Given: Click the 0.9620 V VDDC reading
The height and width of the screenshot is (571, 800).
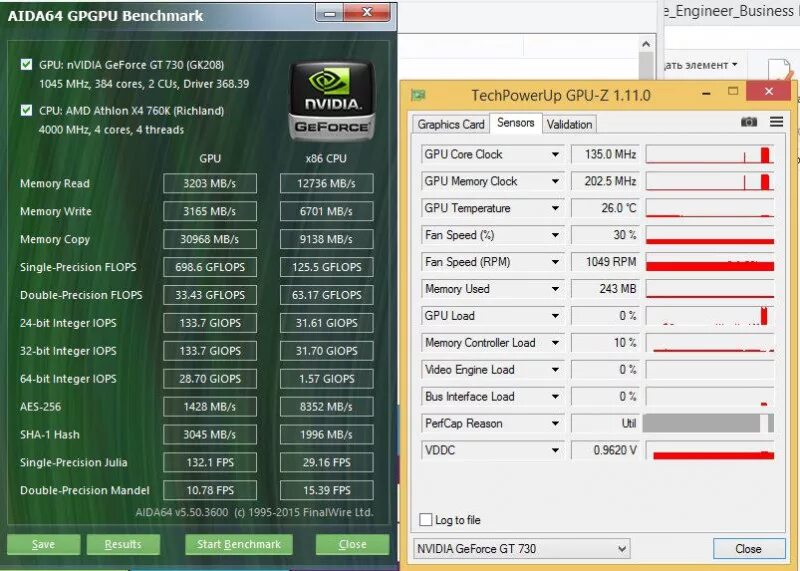Looking at the screenshot, I should (x=605, y=451).
